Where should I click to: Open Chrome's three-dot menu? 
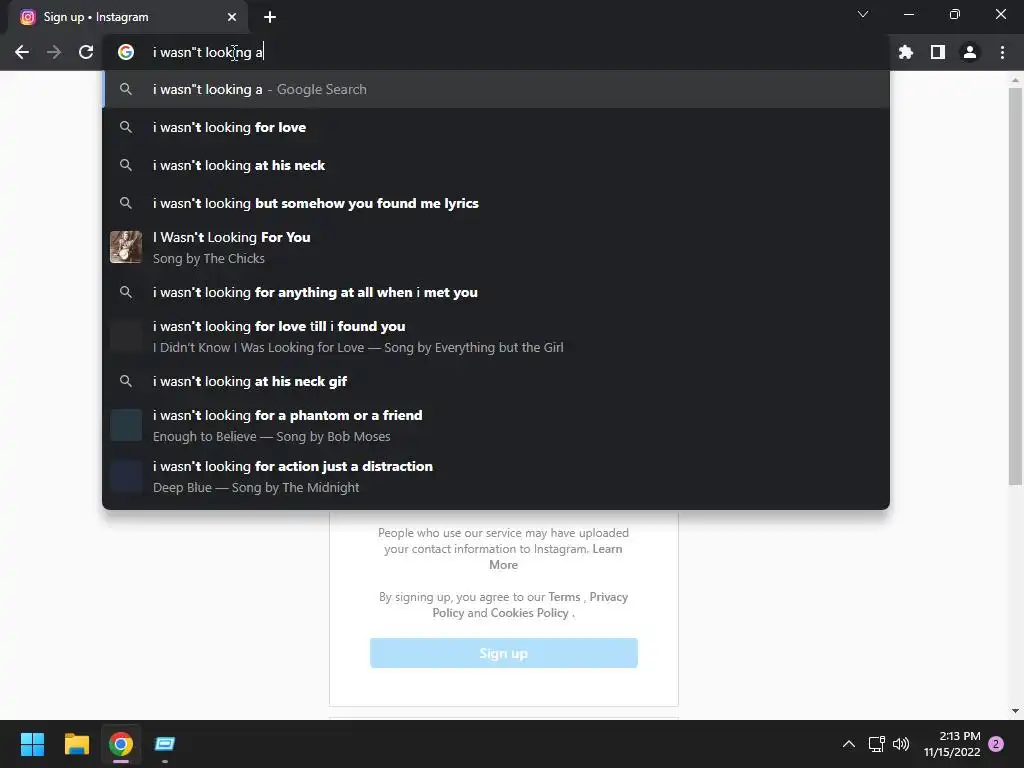pos(1002,52)
